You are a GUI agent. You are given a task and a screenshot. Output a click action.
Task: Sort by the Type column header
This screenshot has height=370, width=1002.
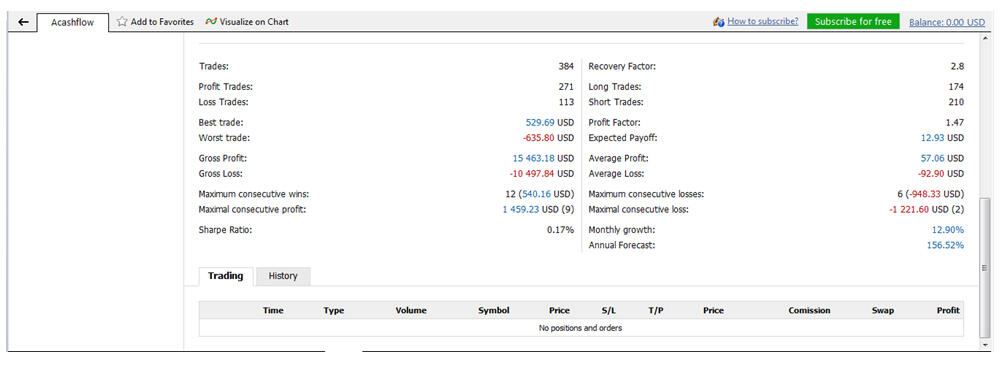pos(334,311)
